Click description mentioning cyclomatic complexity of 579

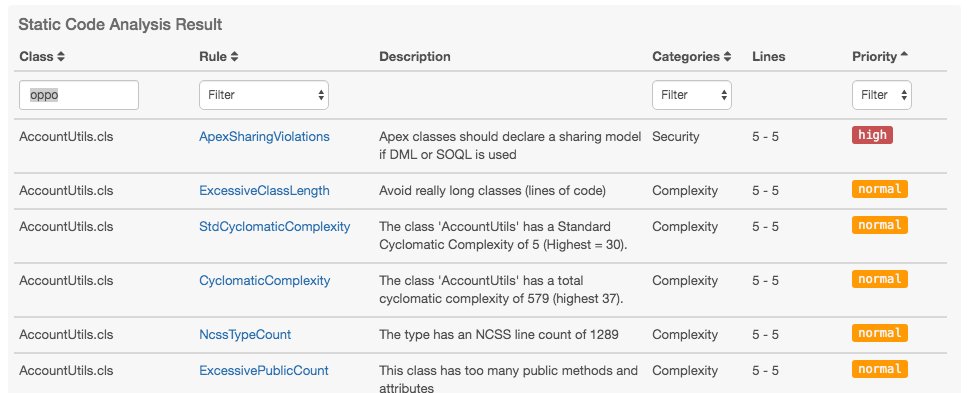click(501, 290)
